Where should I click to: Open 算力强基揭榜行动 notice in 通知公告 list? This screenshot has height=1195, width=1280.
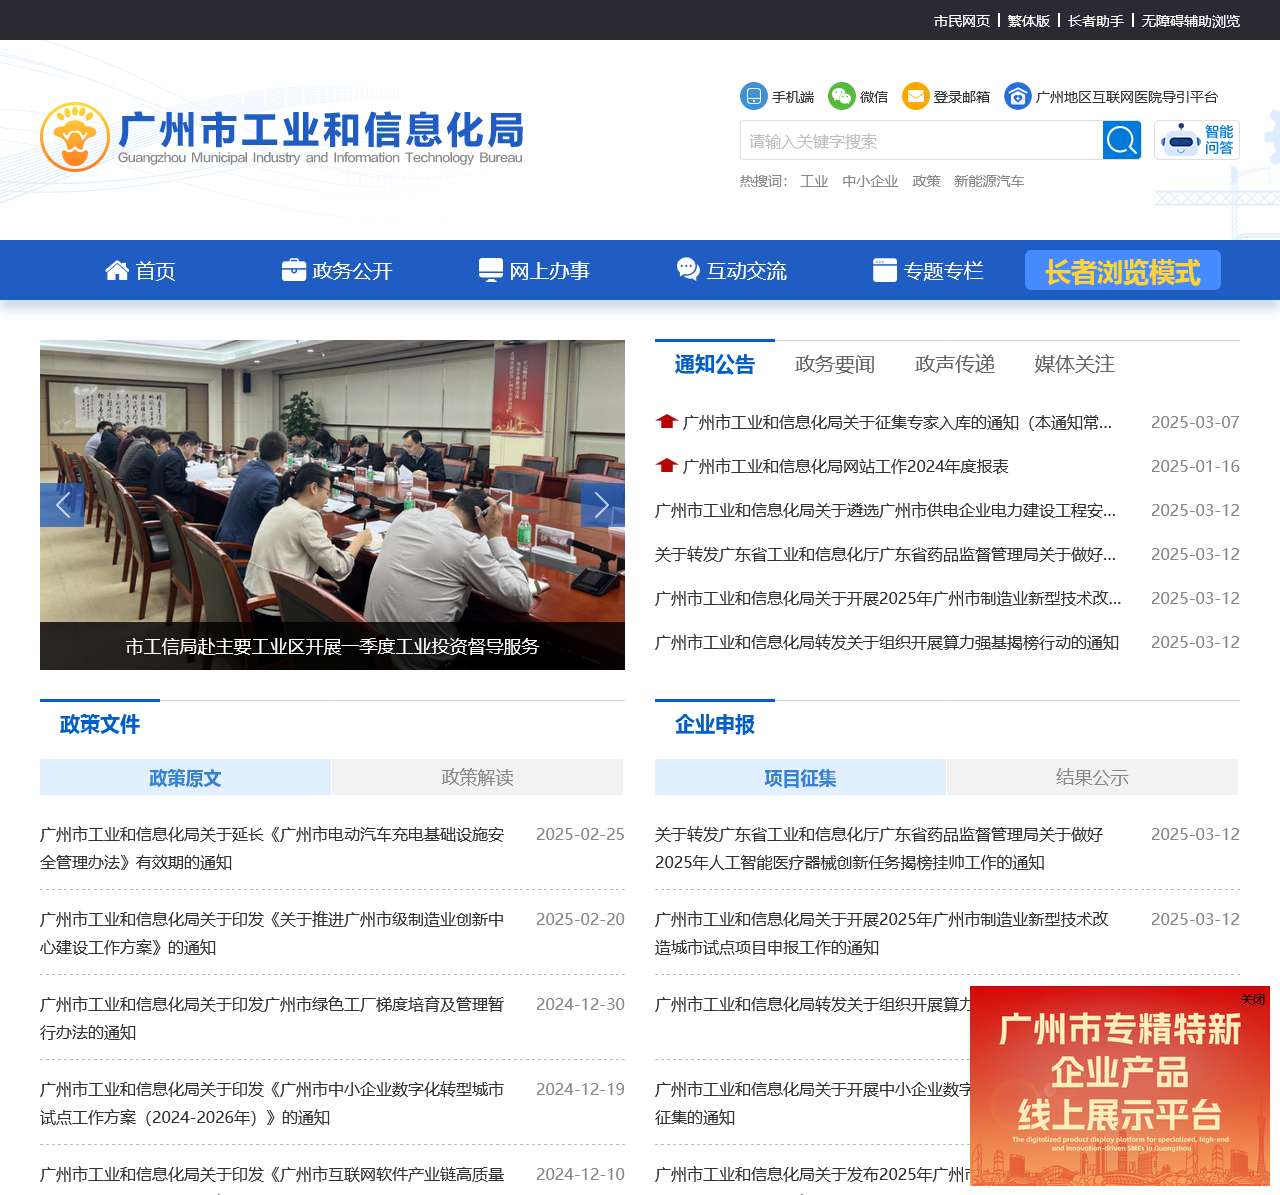click(887, 642)
